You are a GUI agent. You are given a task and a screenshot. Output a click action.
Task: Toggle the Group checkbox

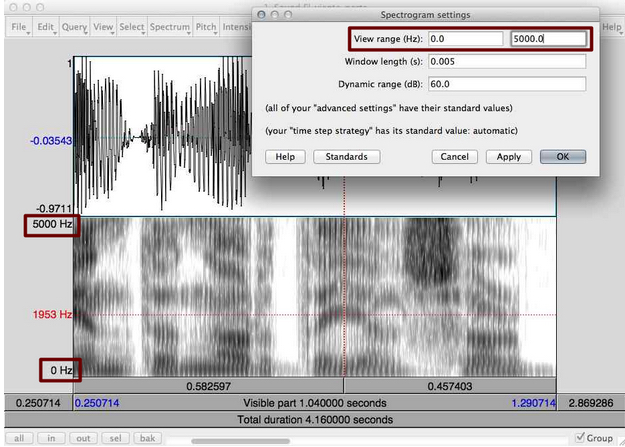point(581,438)
